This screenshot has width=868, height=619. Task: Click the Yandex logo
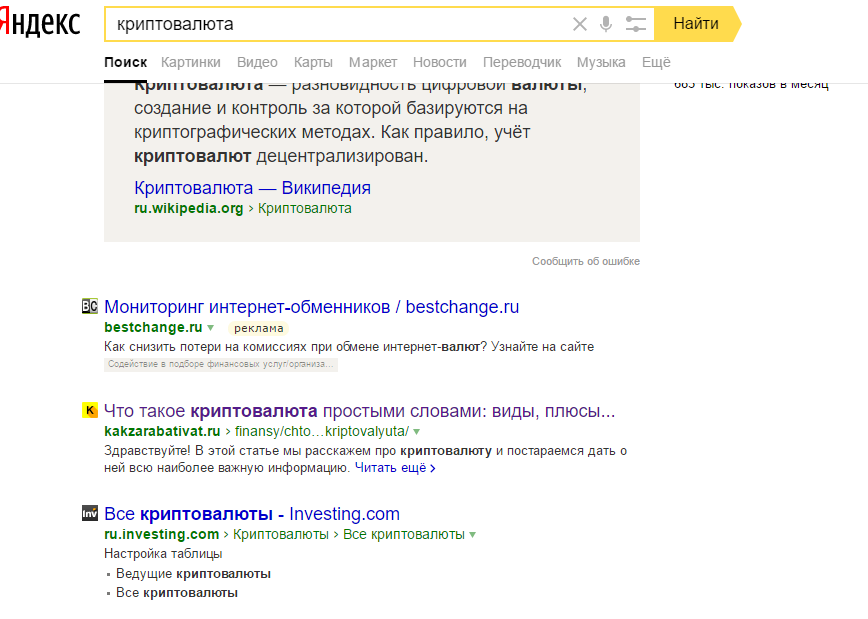tap(40, 23)
